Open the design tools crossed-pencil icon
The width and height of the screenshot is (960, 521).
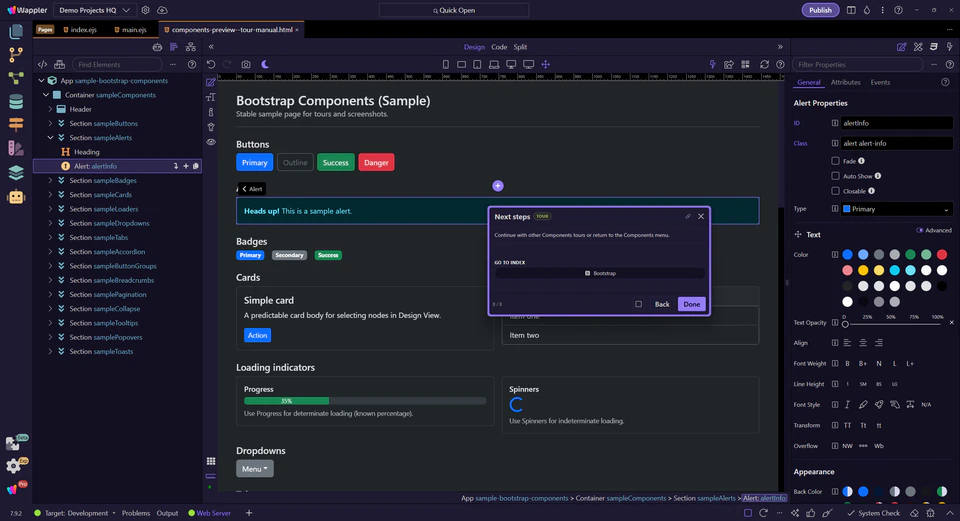[x=918, y=47]
